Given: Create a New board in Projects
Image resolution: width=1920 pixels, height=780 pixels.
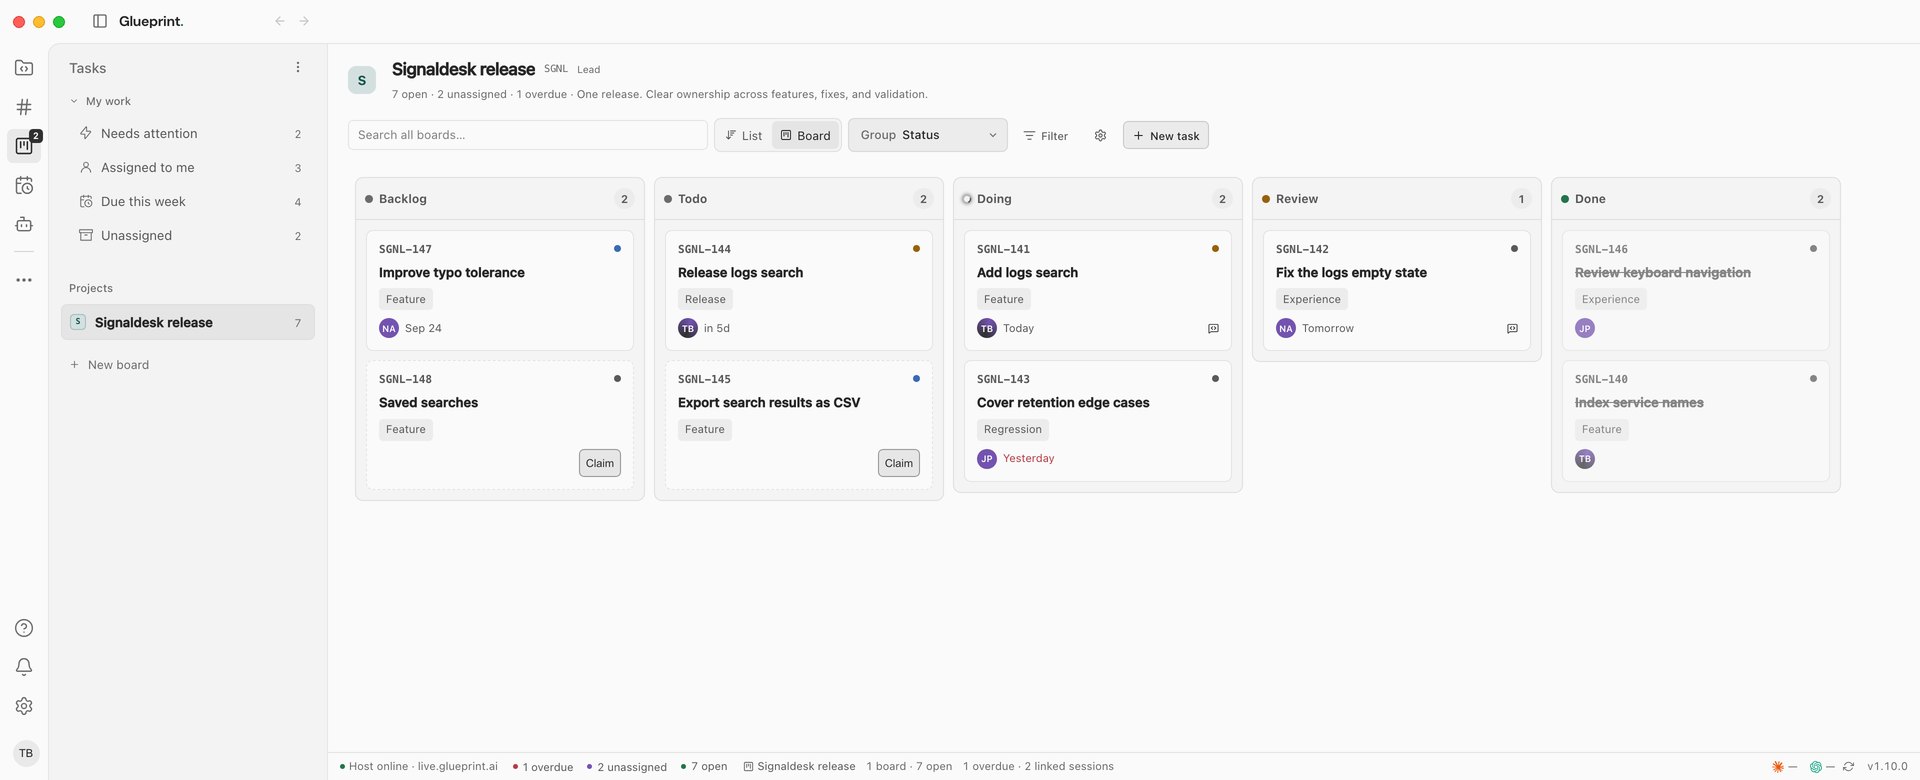Looking at the screenshot, I should (x=109, y=365).
